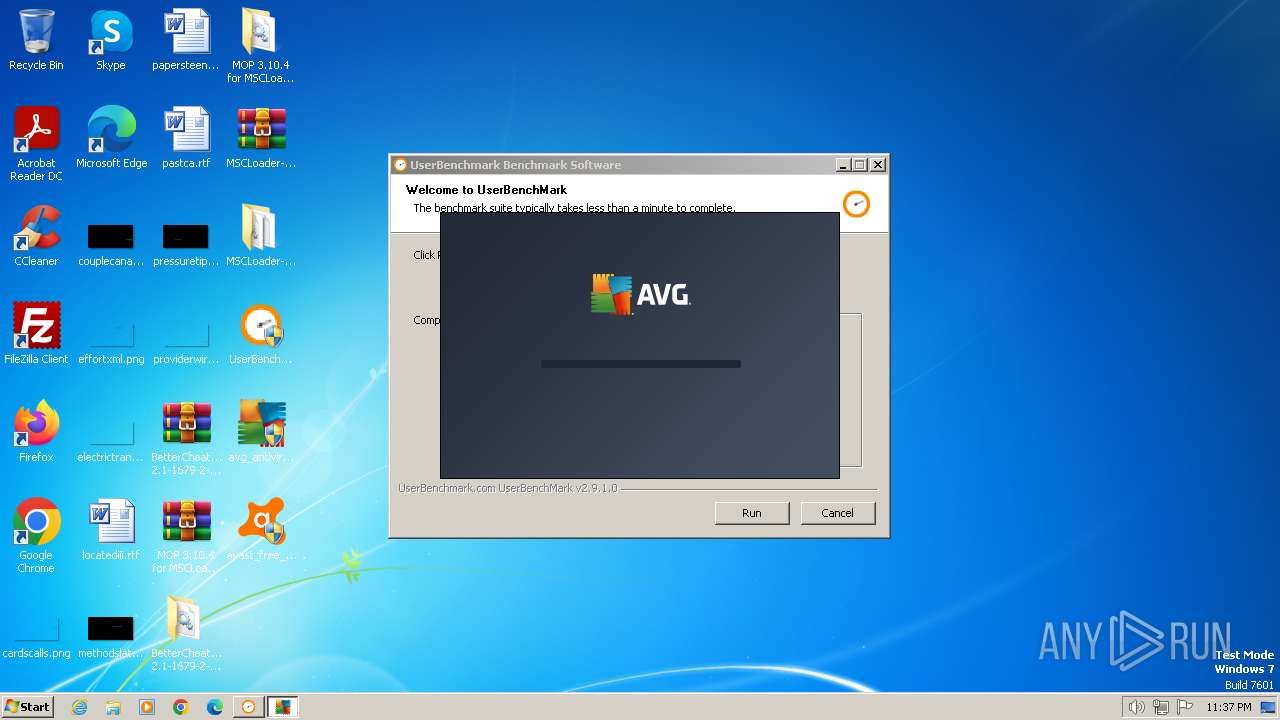Select the methodslat file icon

(111, 637)
